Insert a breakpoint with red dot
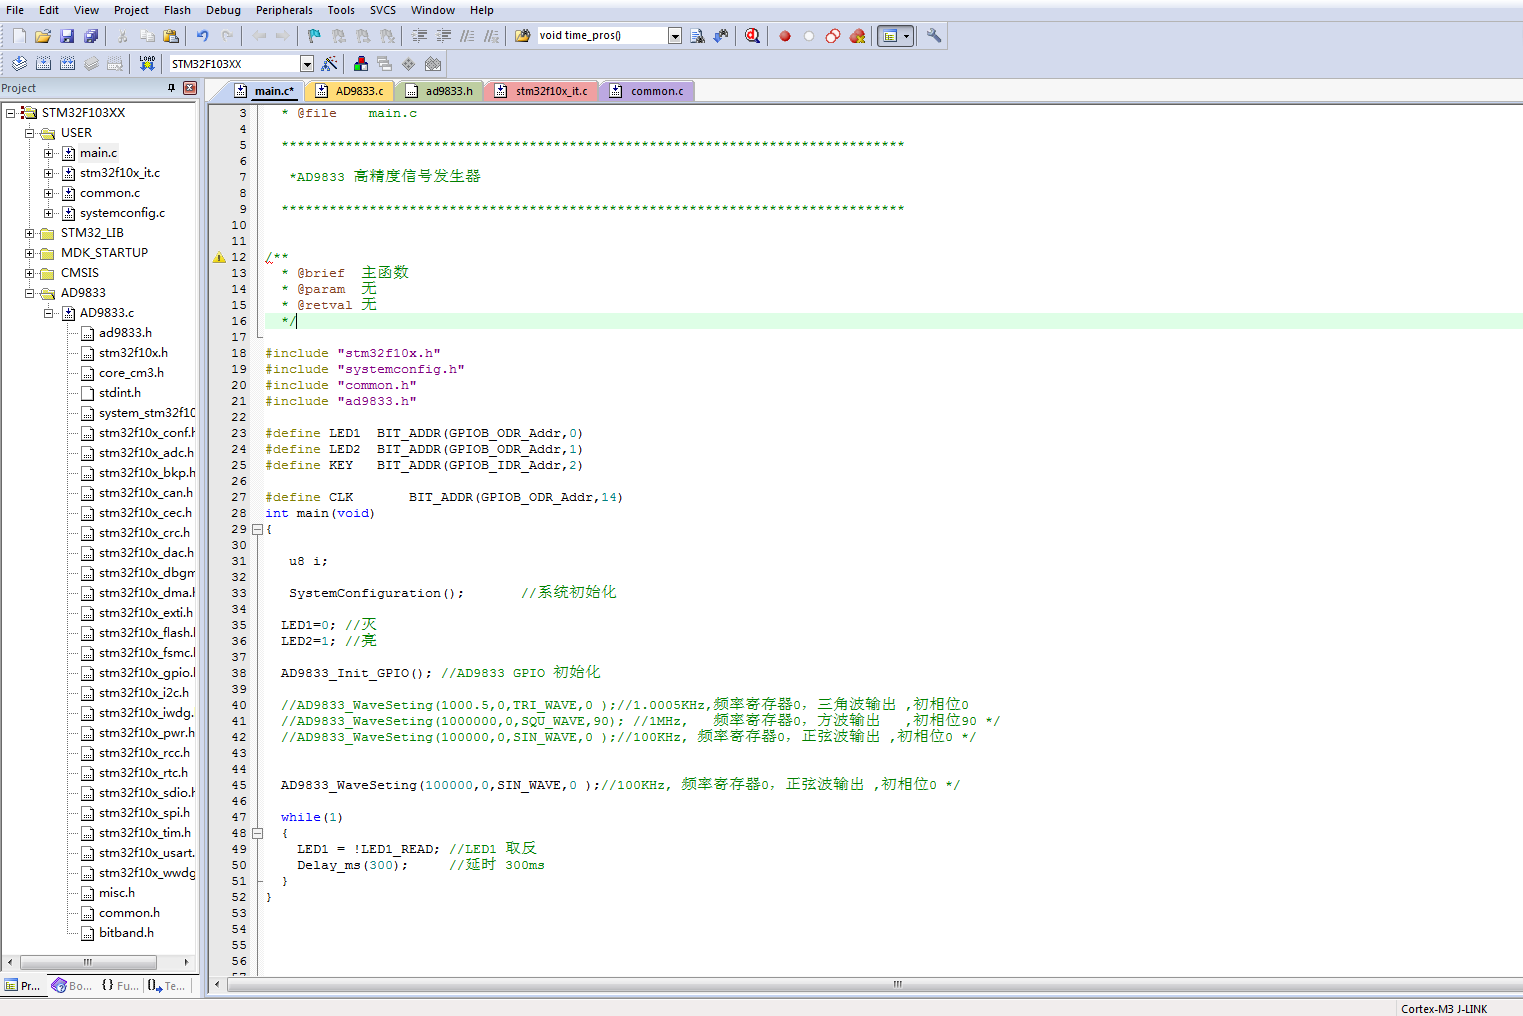 [x=785, y=36]
